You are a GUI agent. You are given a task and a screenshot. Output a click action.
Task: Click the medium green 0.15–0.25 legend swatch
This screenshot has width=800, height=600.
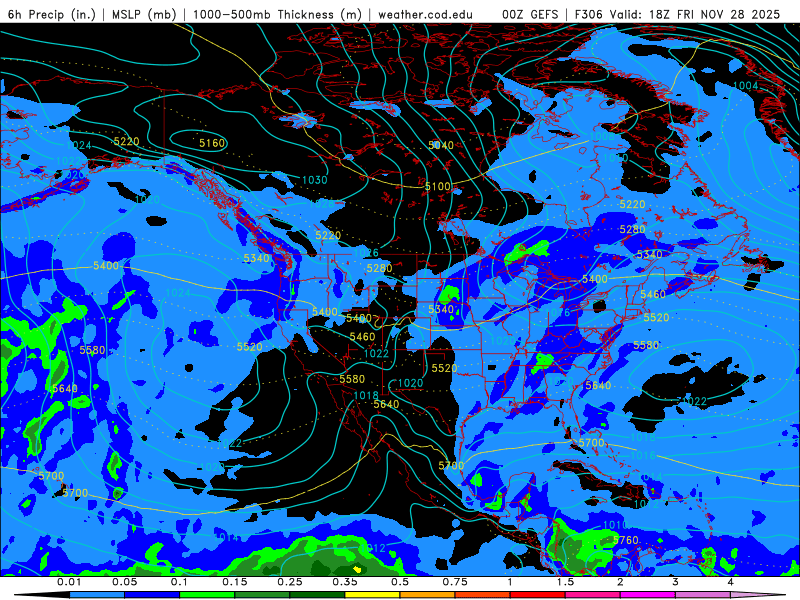coord(262,595)
